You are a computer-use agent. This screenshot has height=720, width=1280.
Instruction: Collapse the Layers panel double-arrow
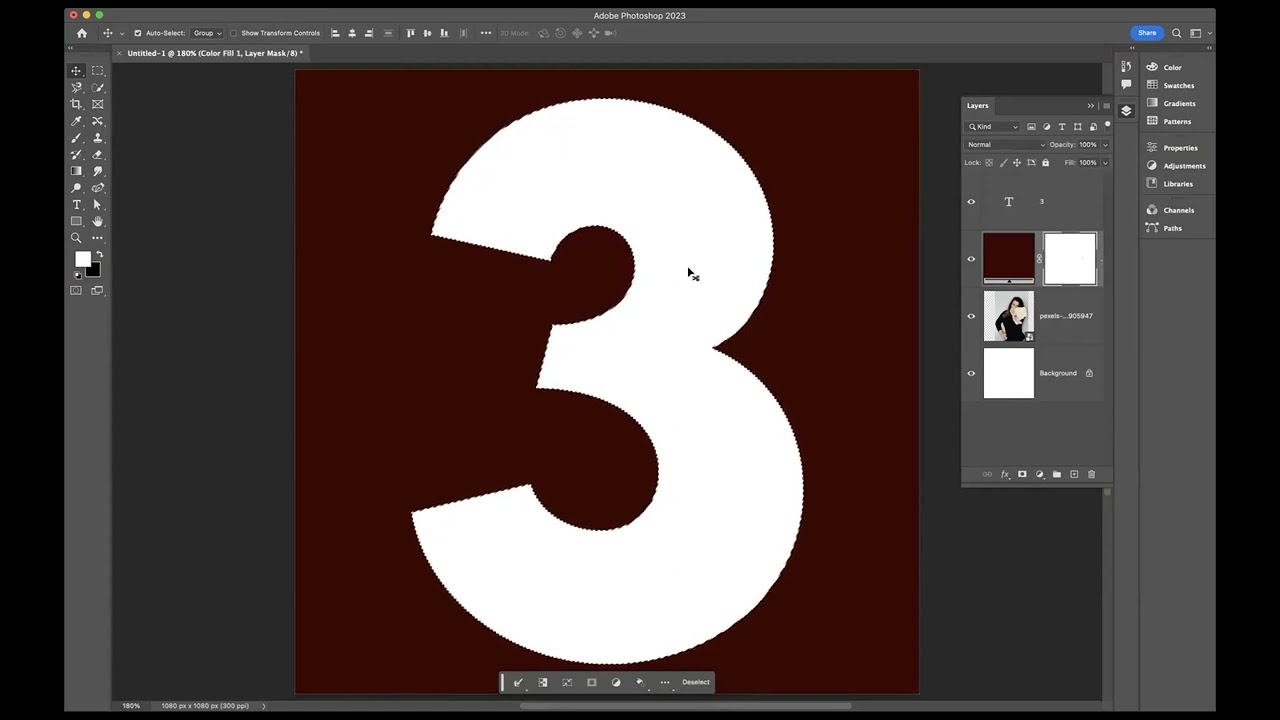[x=1091, y=106]
